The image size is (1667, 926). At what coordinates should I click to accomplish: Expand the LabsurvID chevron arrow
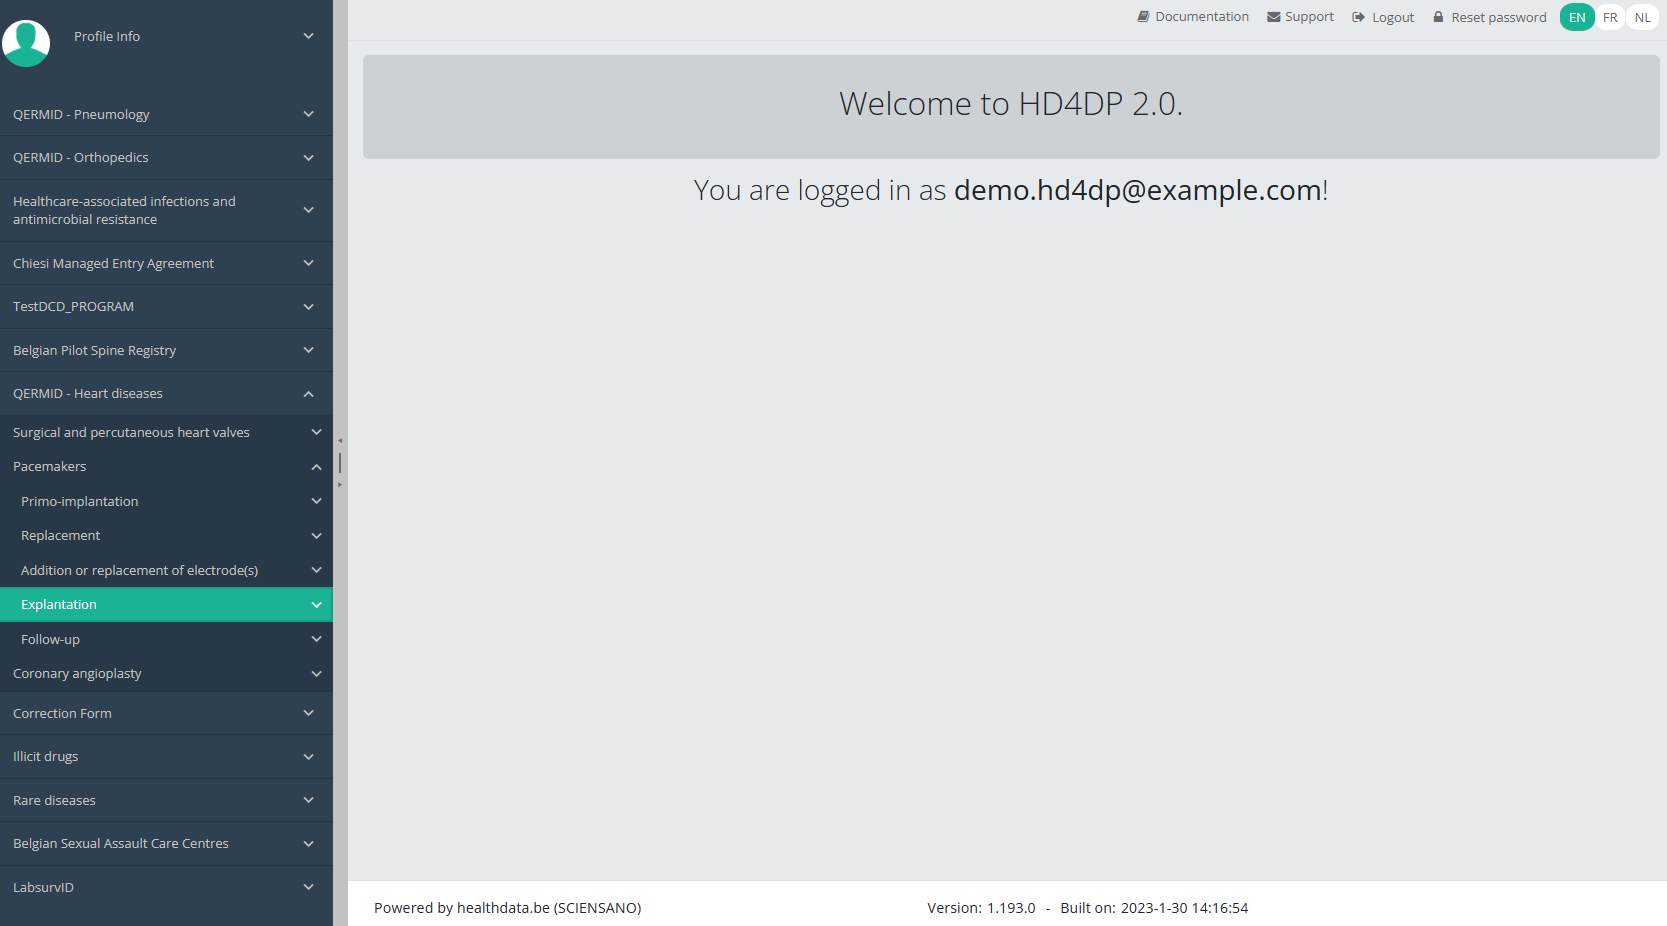pos(308,887)
